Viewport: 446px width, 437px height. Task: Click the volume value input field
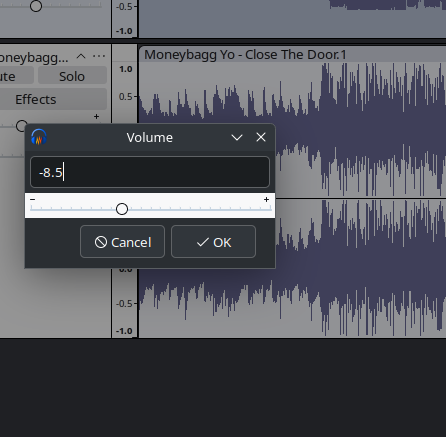[150, 172]
